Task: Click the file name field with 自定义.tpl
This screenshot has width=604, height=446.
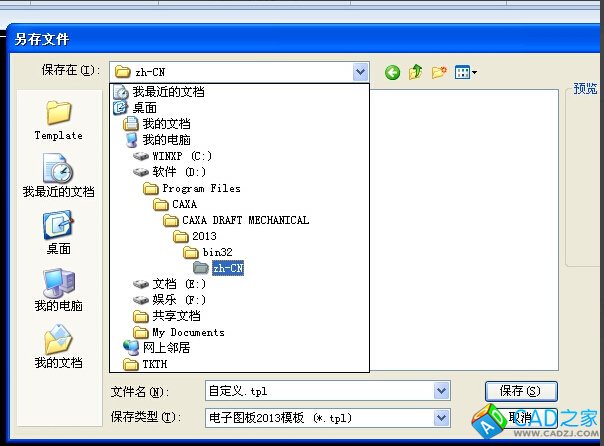Action: [315, 391]
